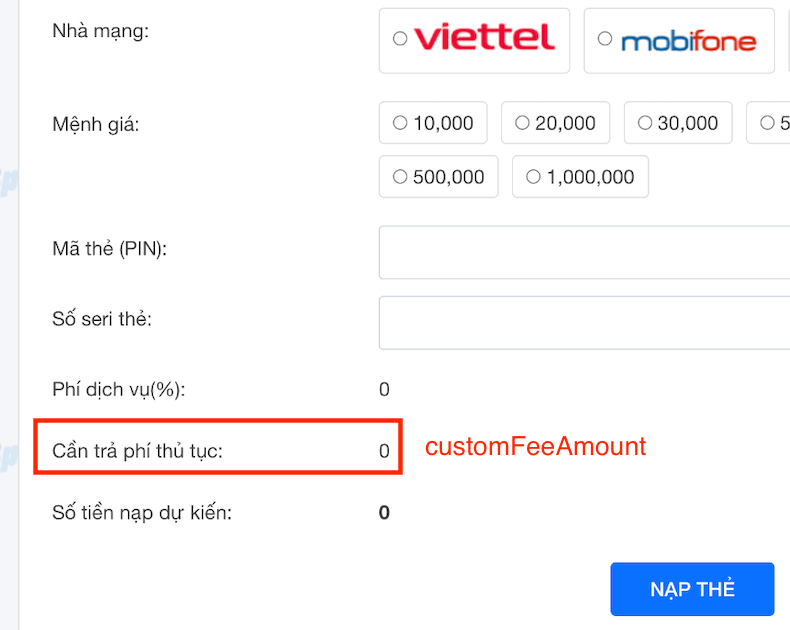Click the "Mã thẻ (PIN):" label
The height and width of the screenshot is (630, 790).
point(109,249)
